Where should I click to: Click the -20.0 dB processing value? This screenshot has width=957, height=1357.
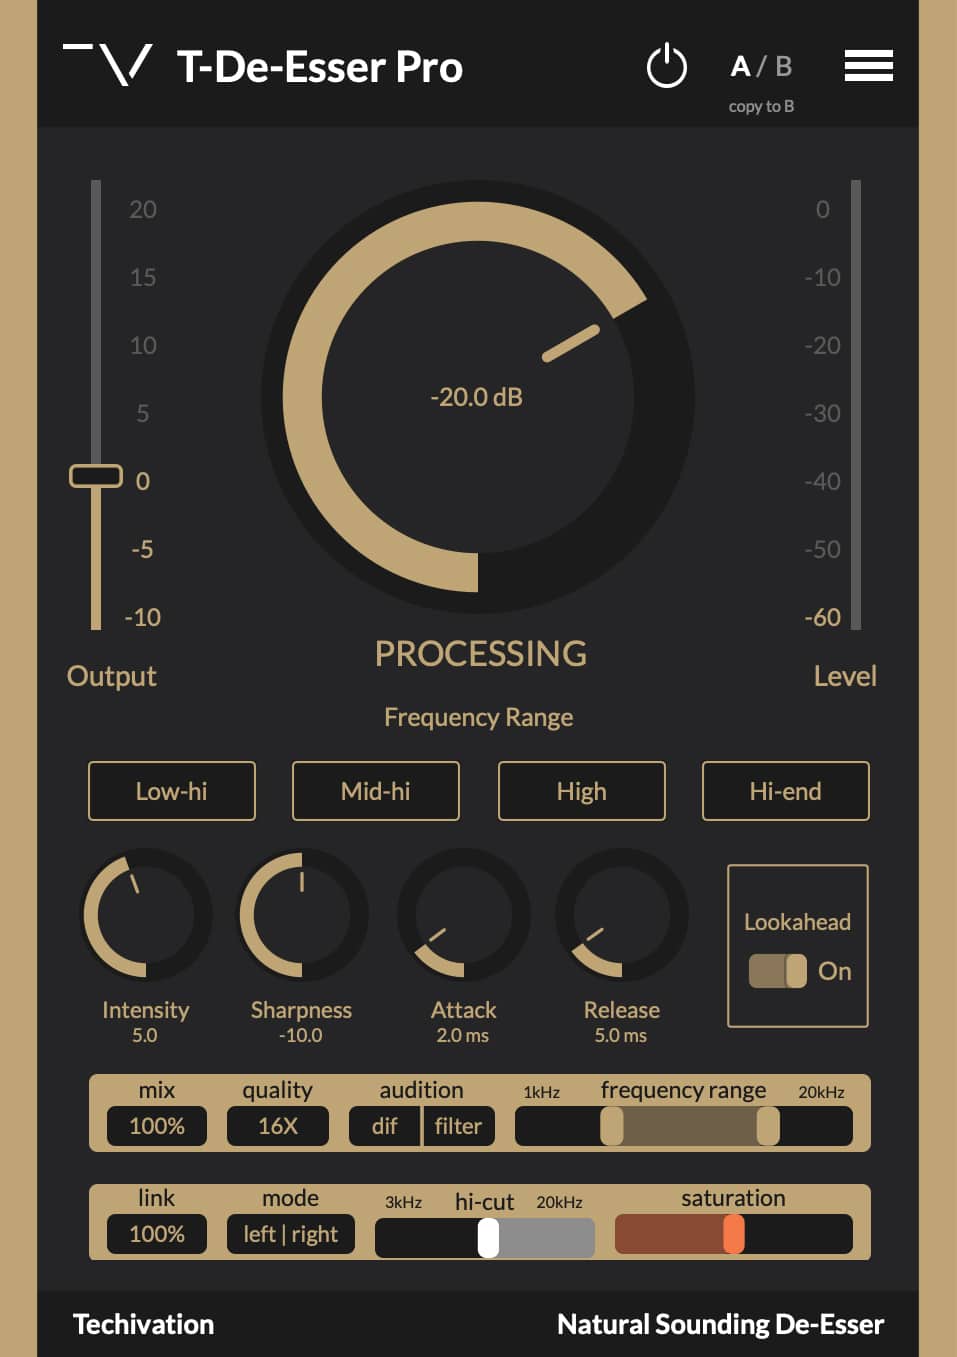tap(477, 397)
